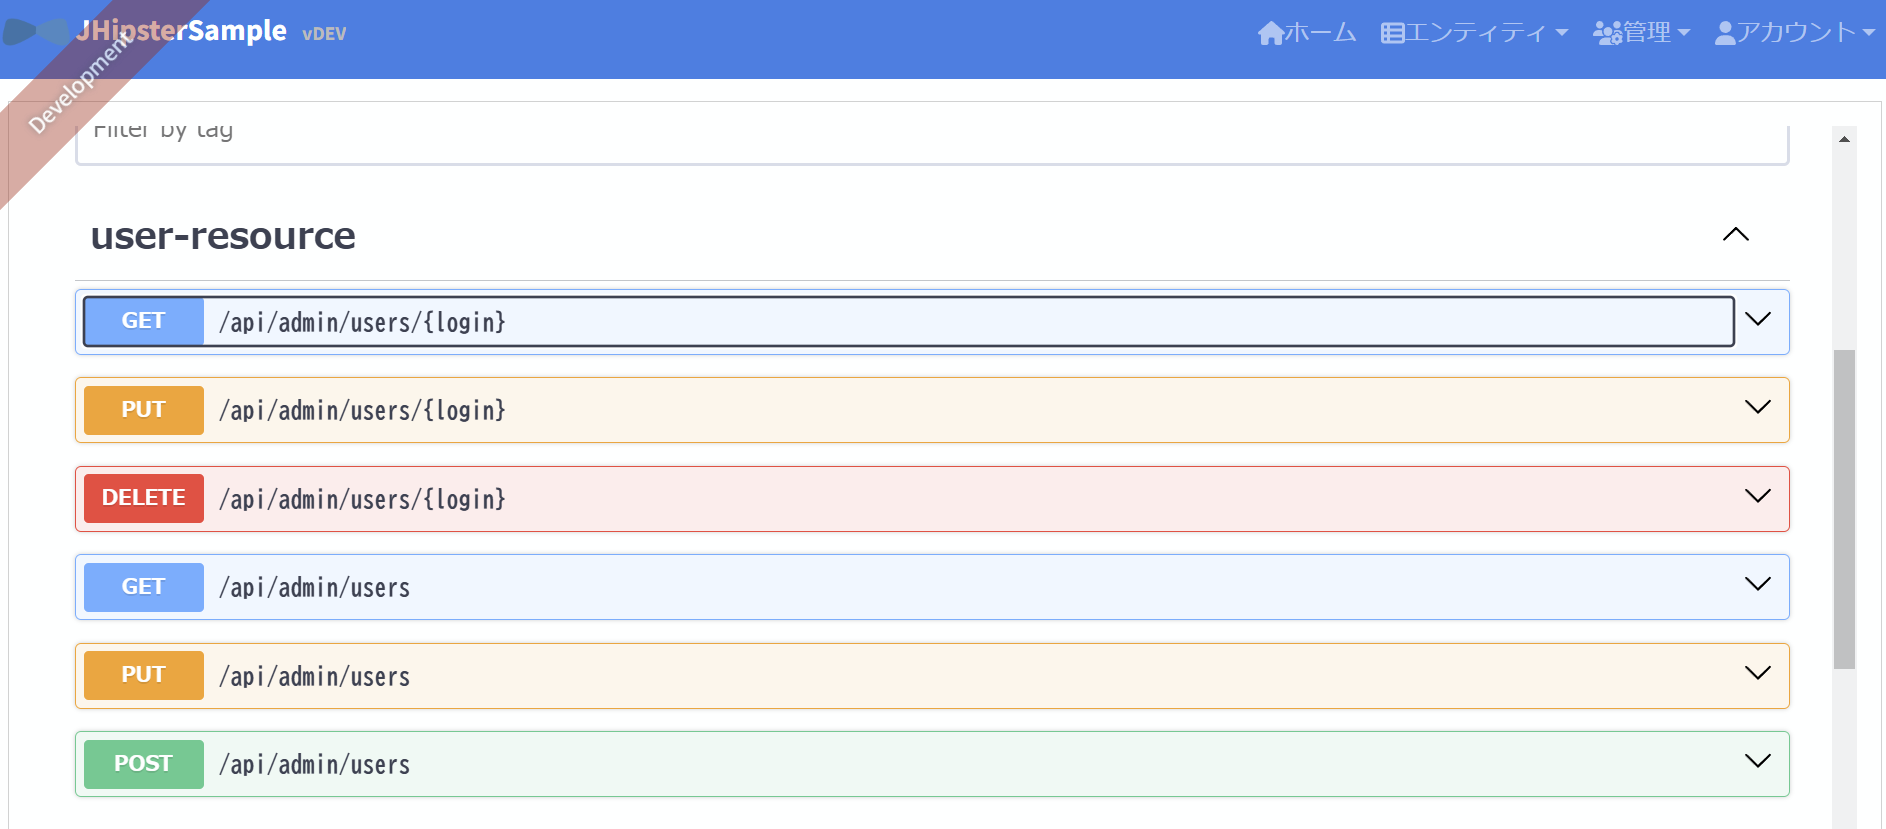Image resolution: width=1886 pixels, height=829 pixels.
Task: Open the エンティティ dropdown menu
Action: [1474, 33]
